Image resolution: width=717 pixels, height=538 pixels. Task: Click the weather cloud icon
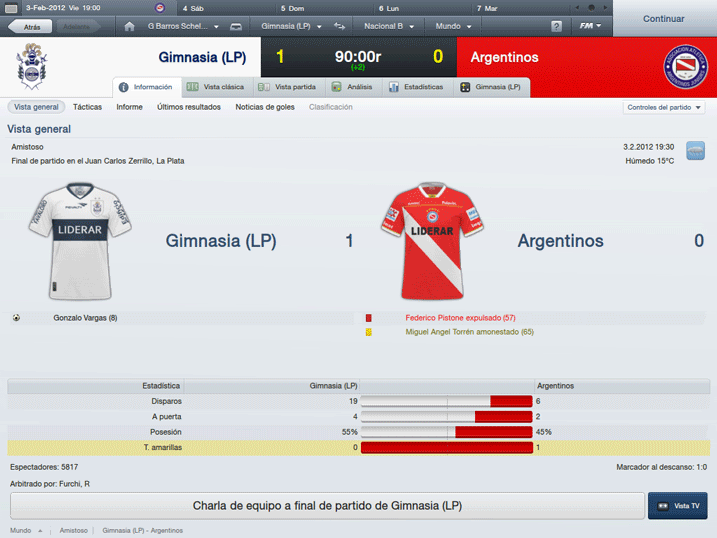pyautogui.click(x=695, y=151)
